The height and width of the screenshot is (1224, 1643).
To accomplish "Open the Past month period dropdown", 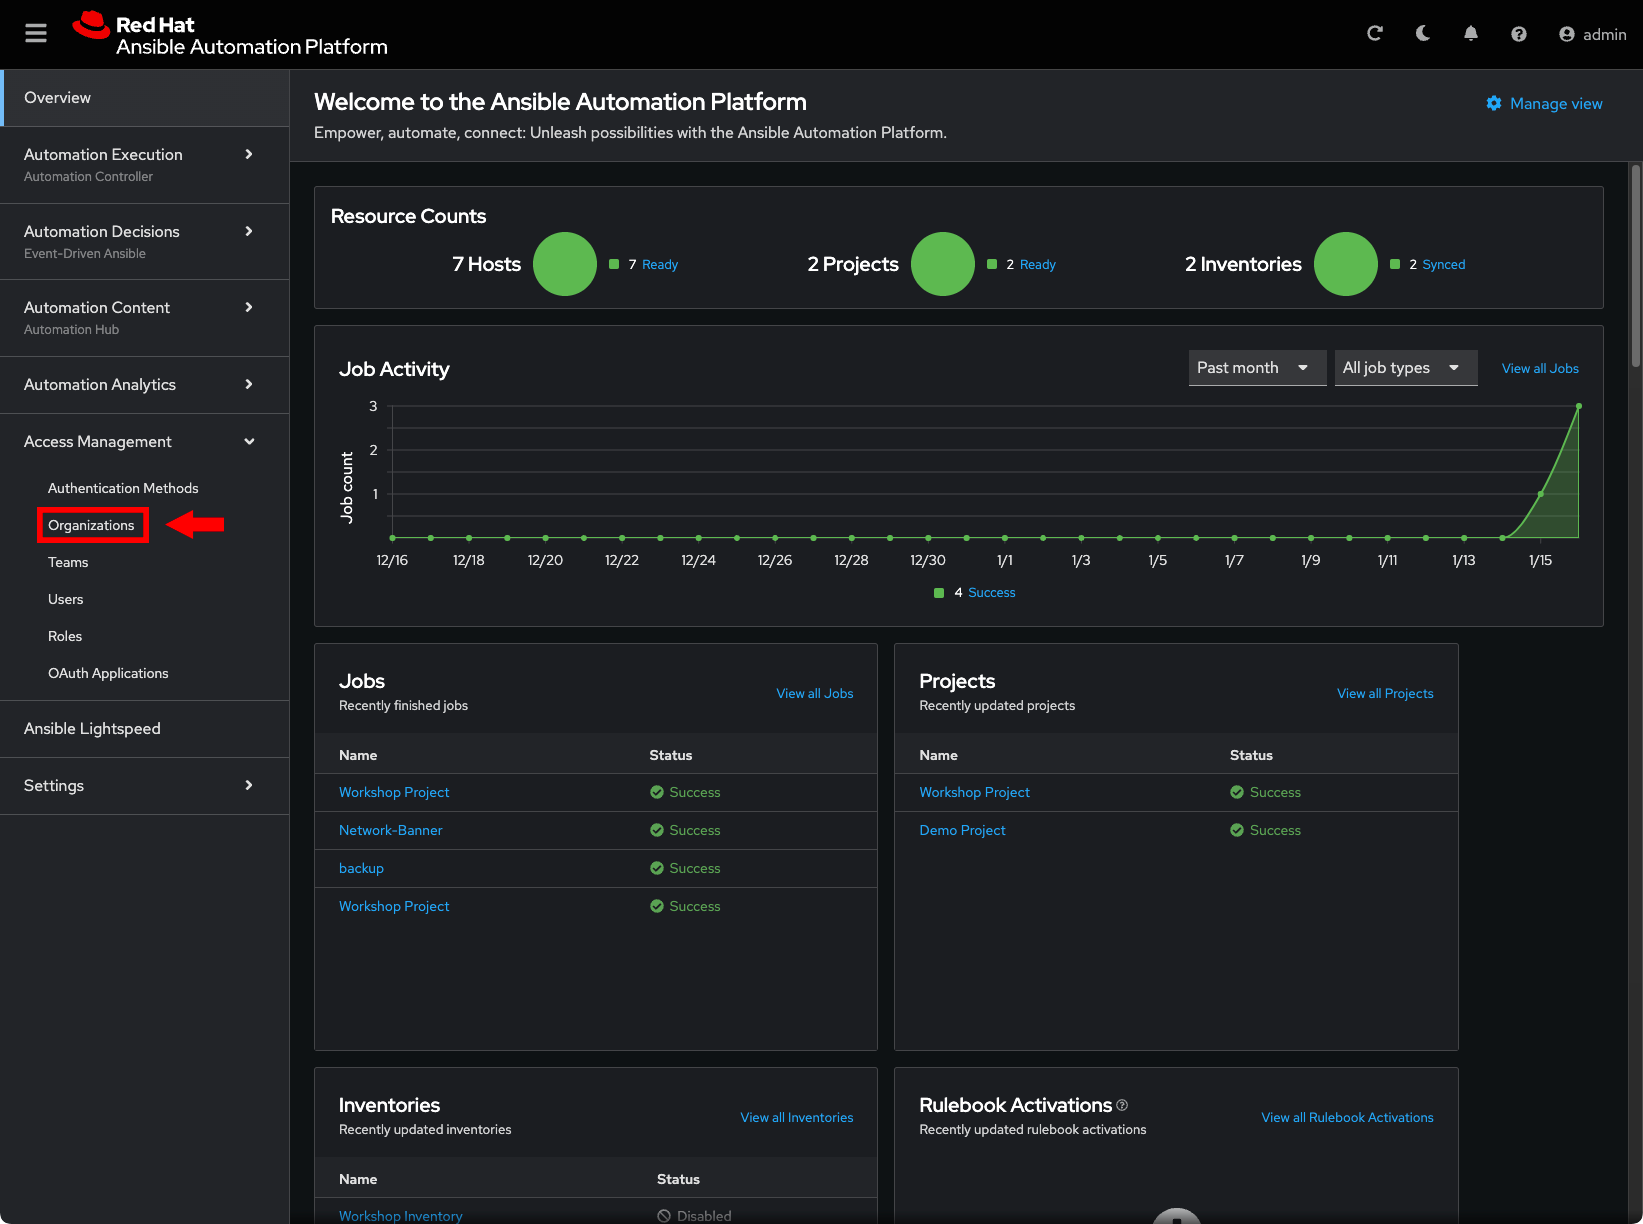I will tap(1257, 368).
